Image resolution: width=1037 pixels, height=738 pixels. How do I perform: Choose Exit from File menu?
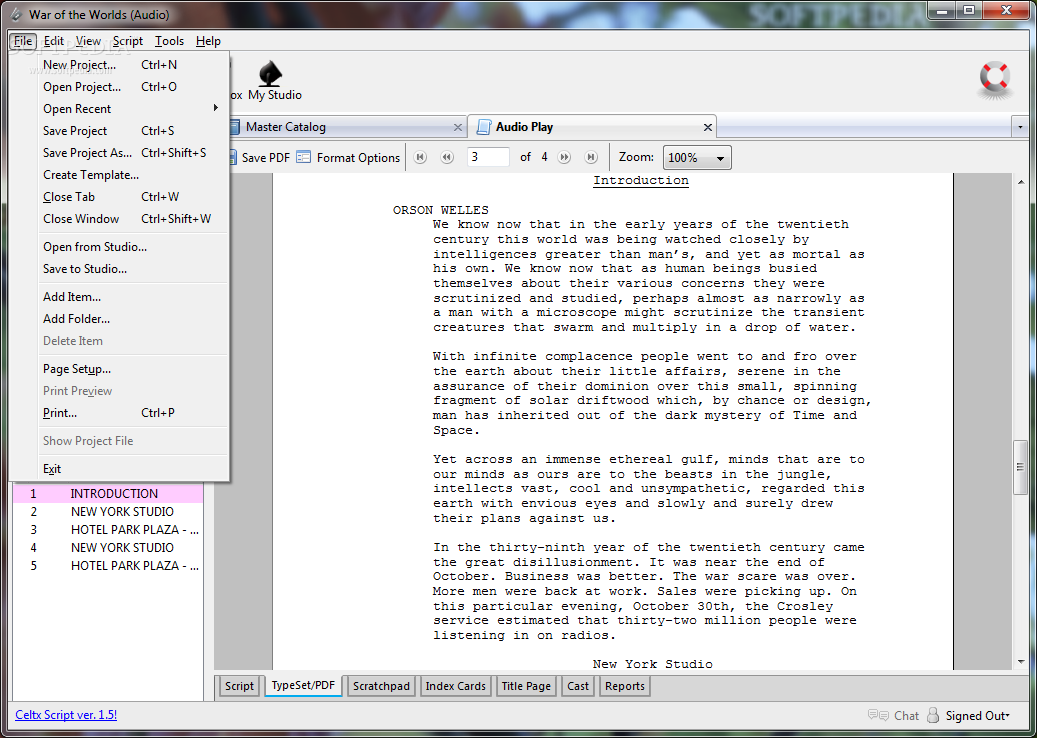point(119,469)
